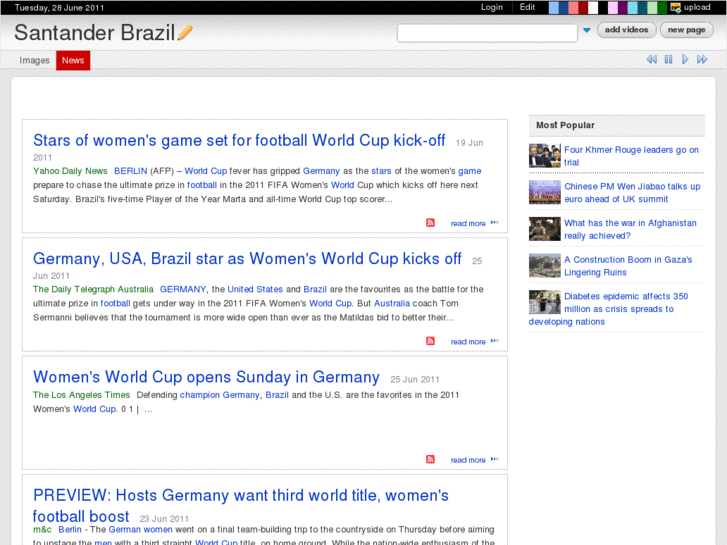727x545 pixels.
Task: Click read more under Women's World Cup opens Sunday
Action: tap(468, 460)
